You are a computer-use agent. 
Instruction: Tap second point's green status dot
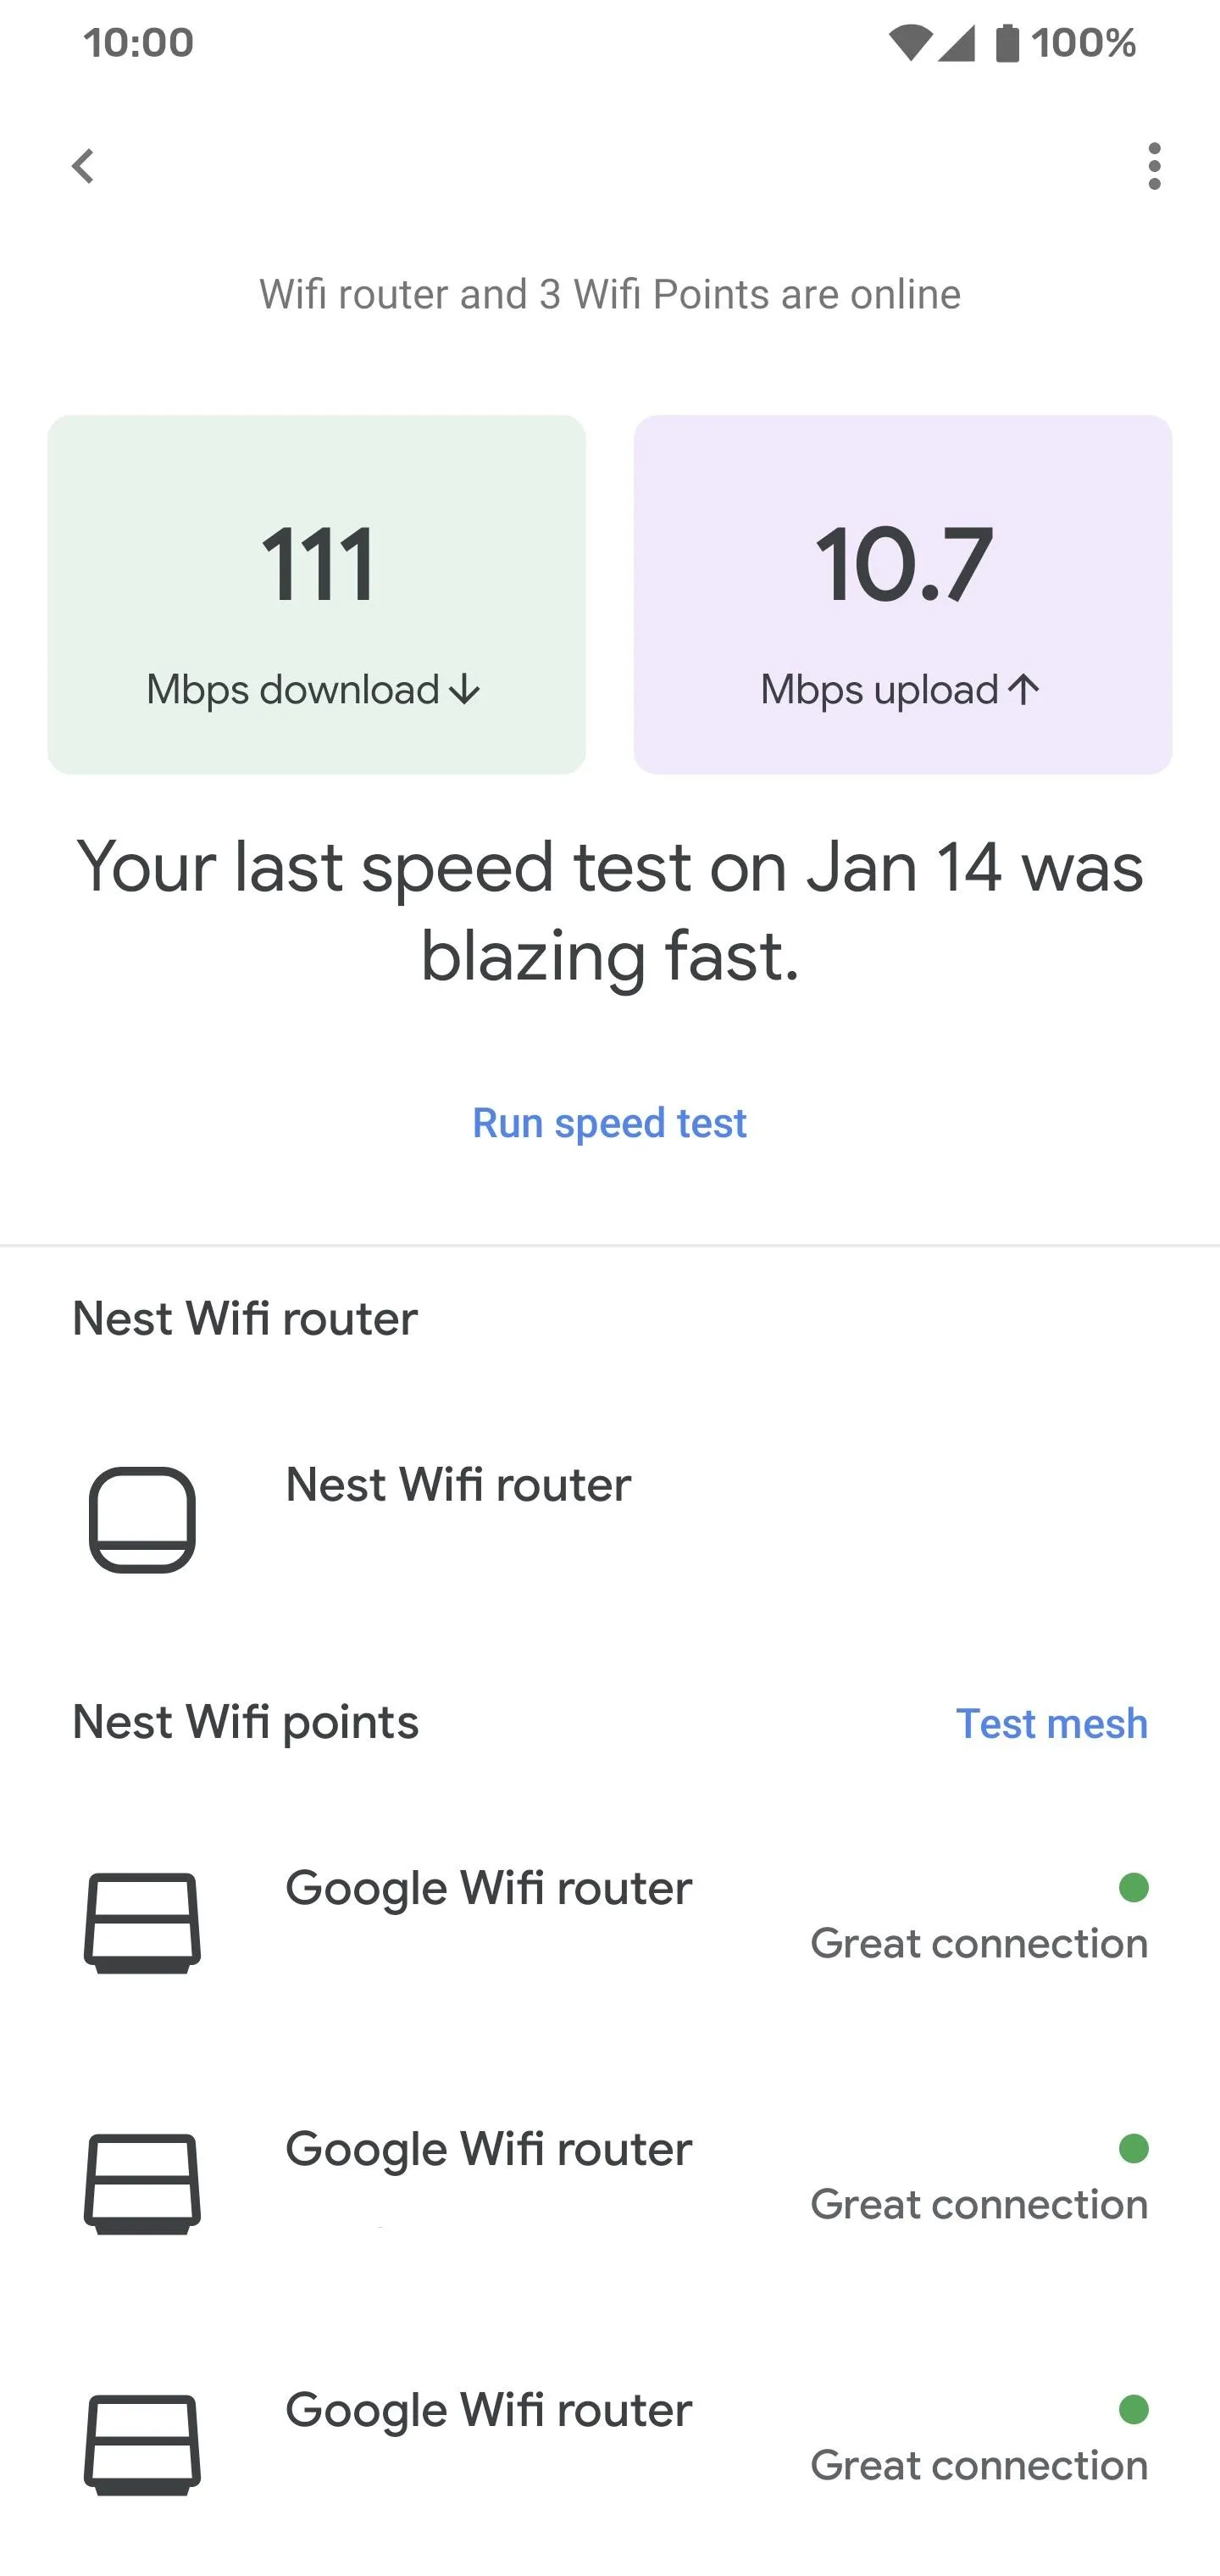(x=1133, y=2148)
